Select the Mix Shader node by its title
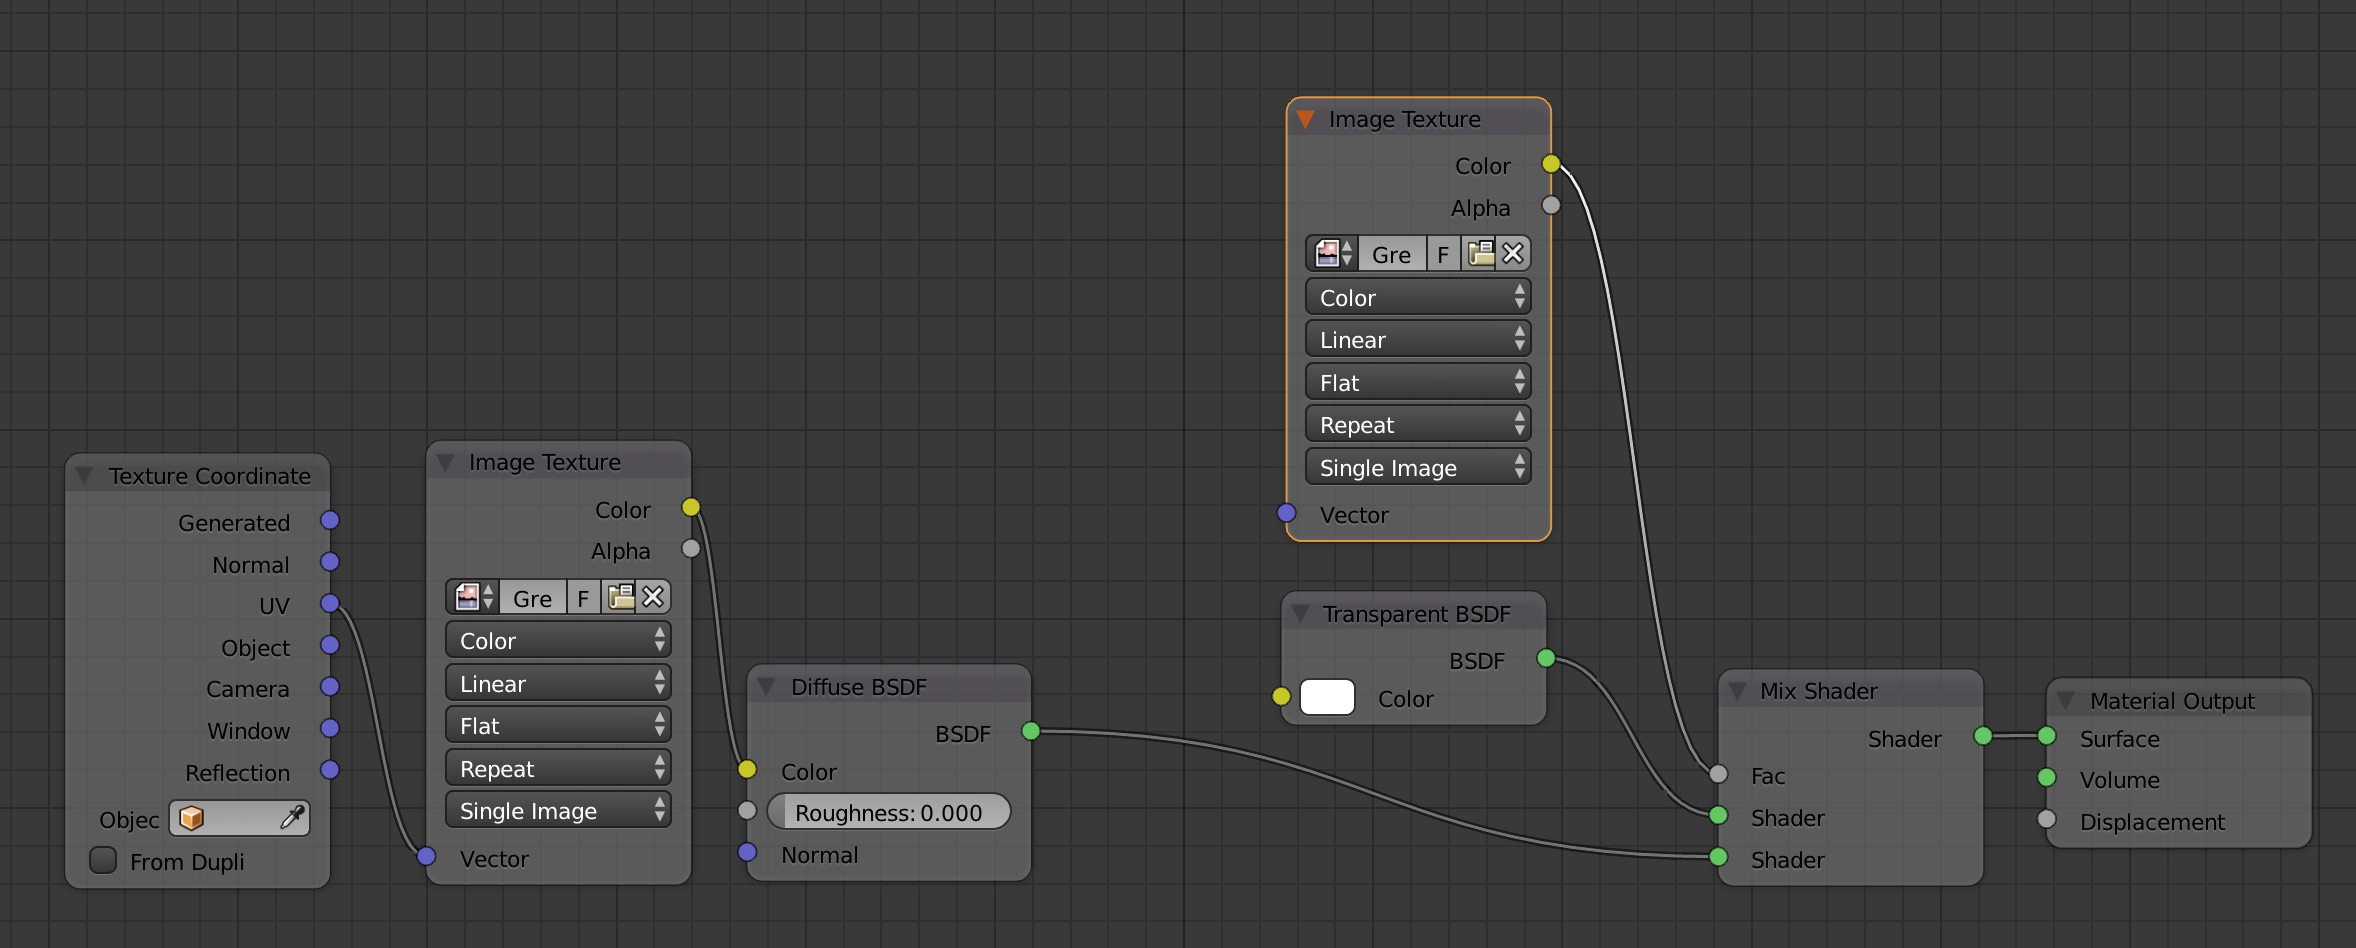 (1818, 691)
